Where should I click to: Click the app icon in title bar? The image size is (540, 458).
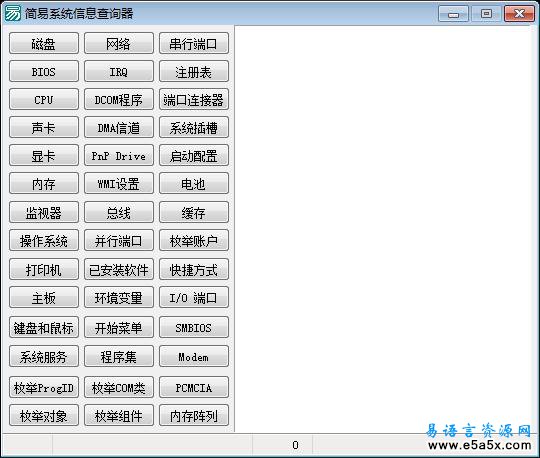pos(12,13)
